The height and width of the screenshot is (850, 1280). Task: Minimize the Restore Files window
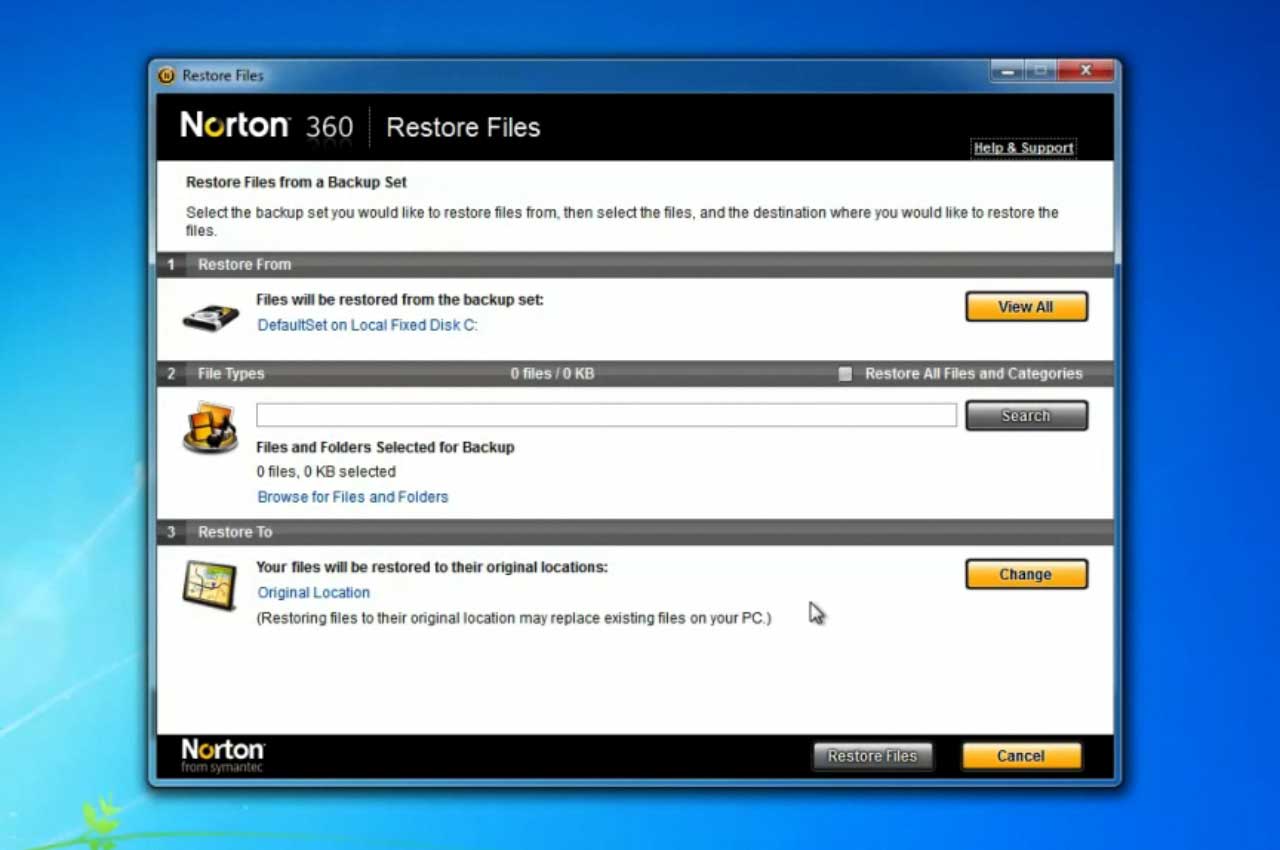point(1007,71)
